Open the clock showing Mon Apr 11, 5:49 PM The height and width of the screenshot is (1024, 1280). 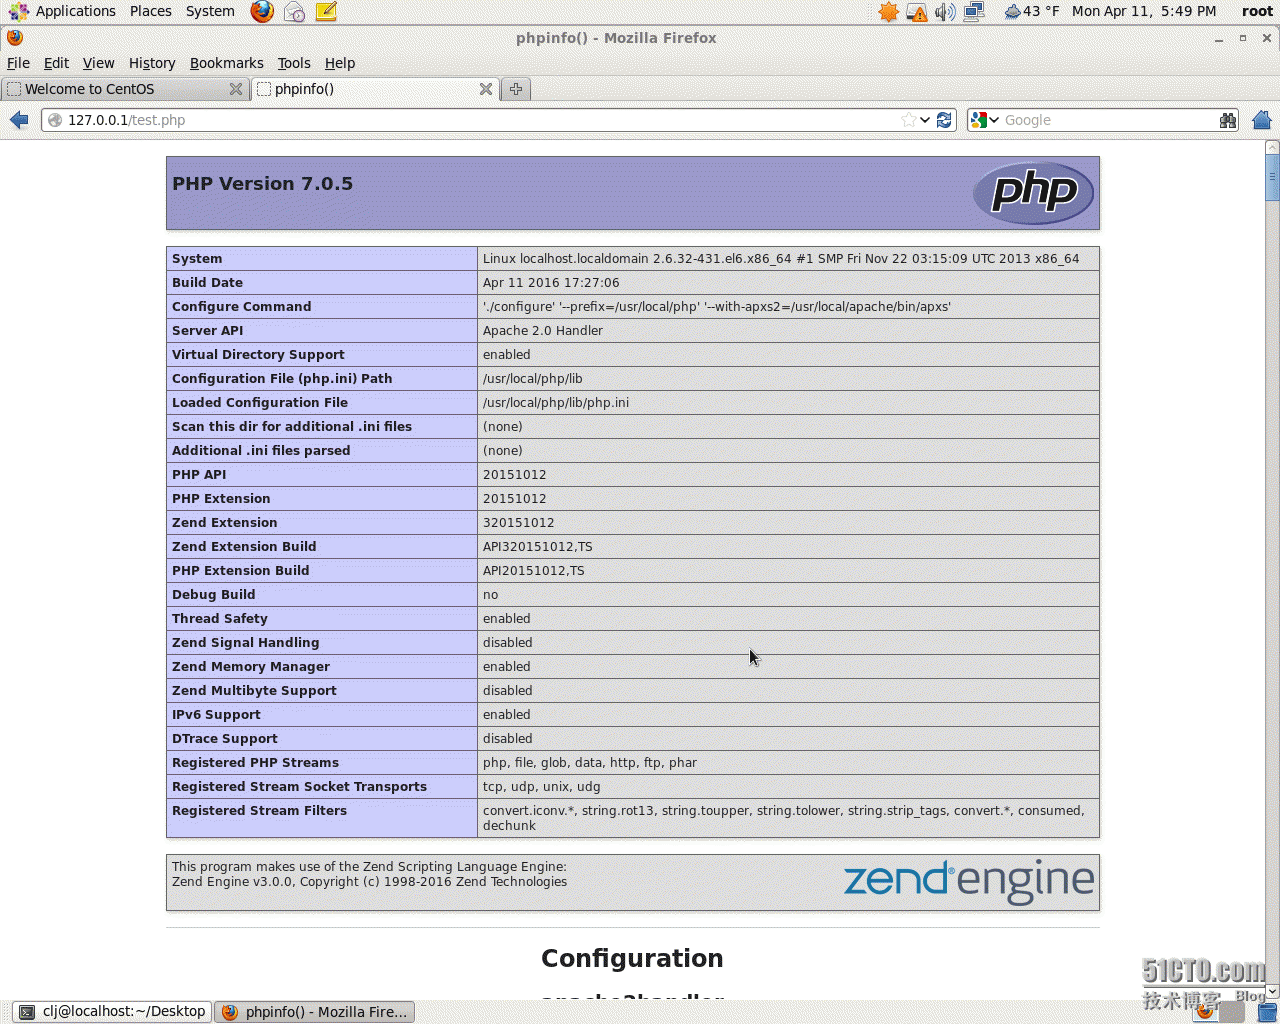(x=1144, y=11)
